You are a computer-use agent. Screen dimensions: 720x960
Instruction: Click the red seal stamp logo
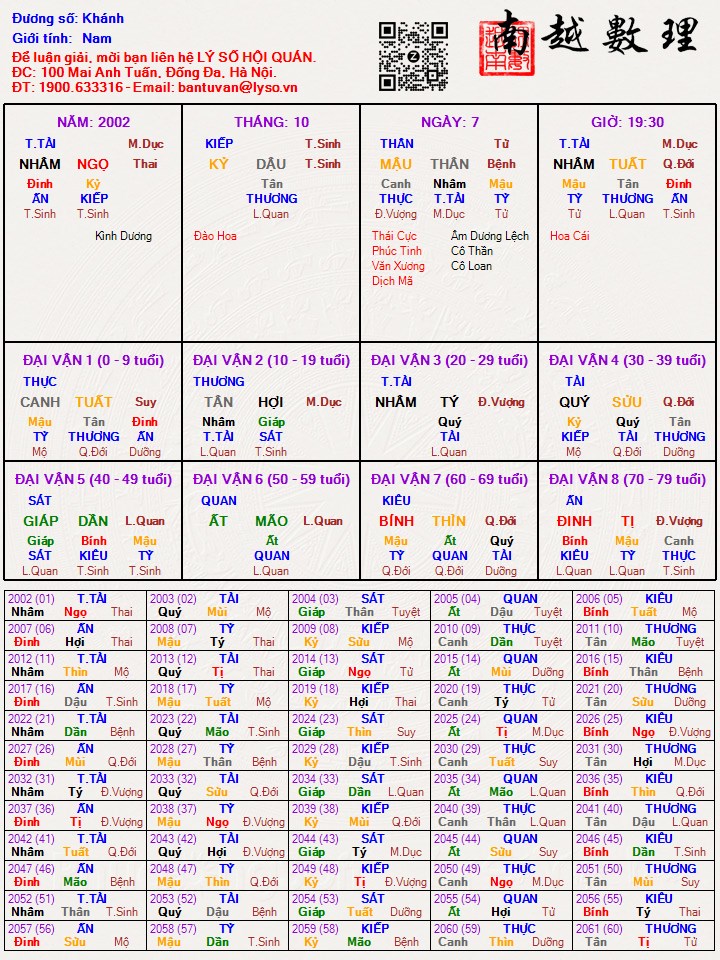coord(506,46)
